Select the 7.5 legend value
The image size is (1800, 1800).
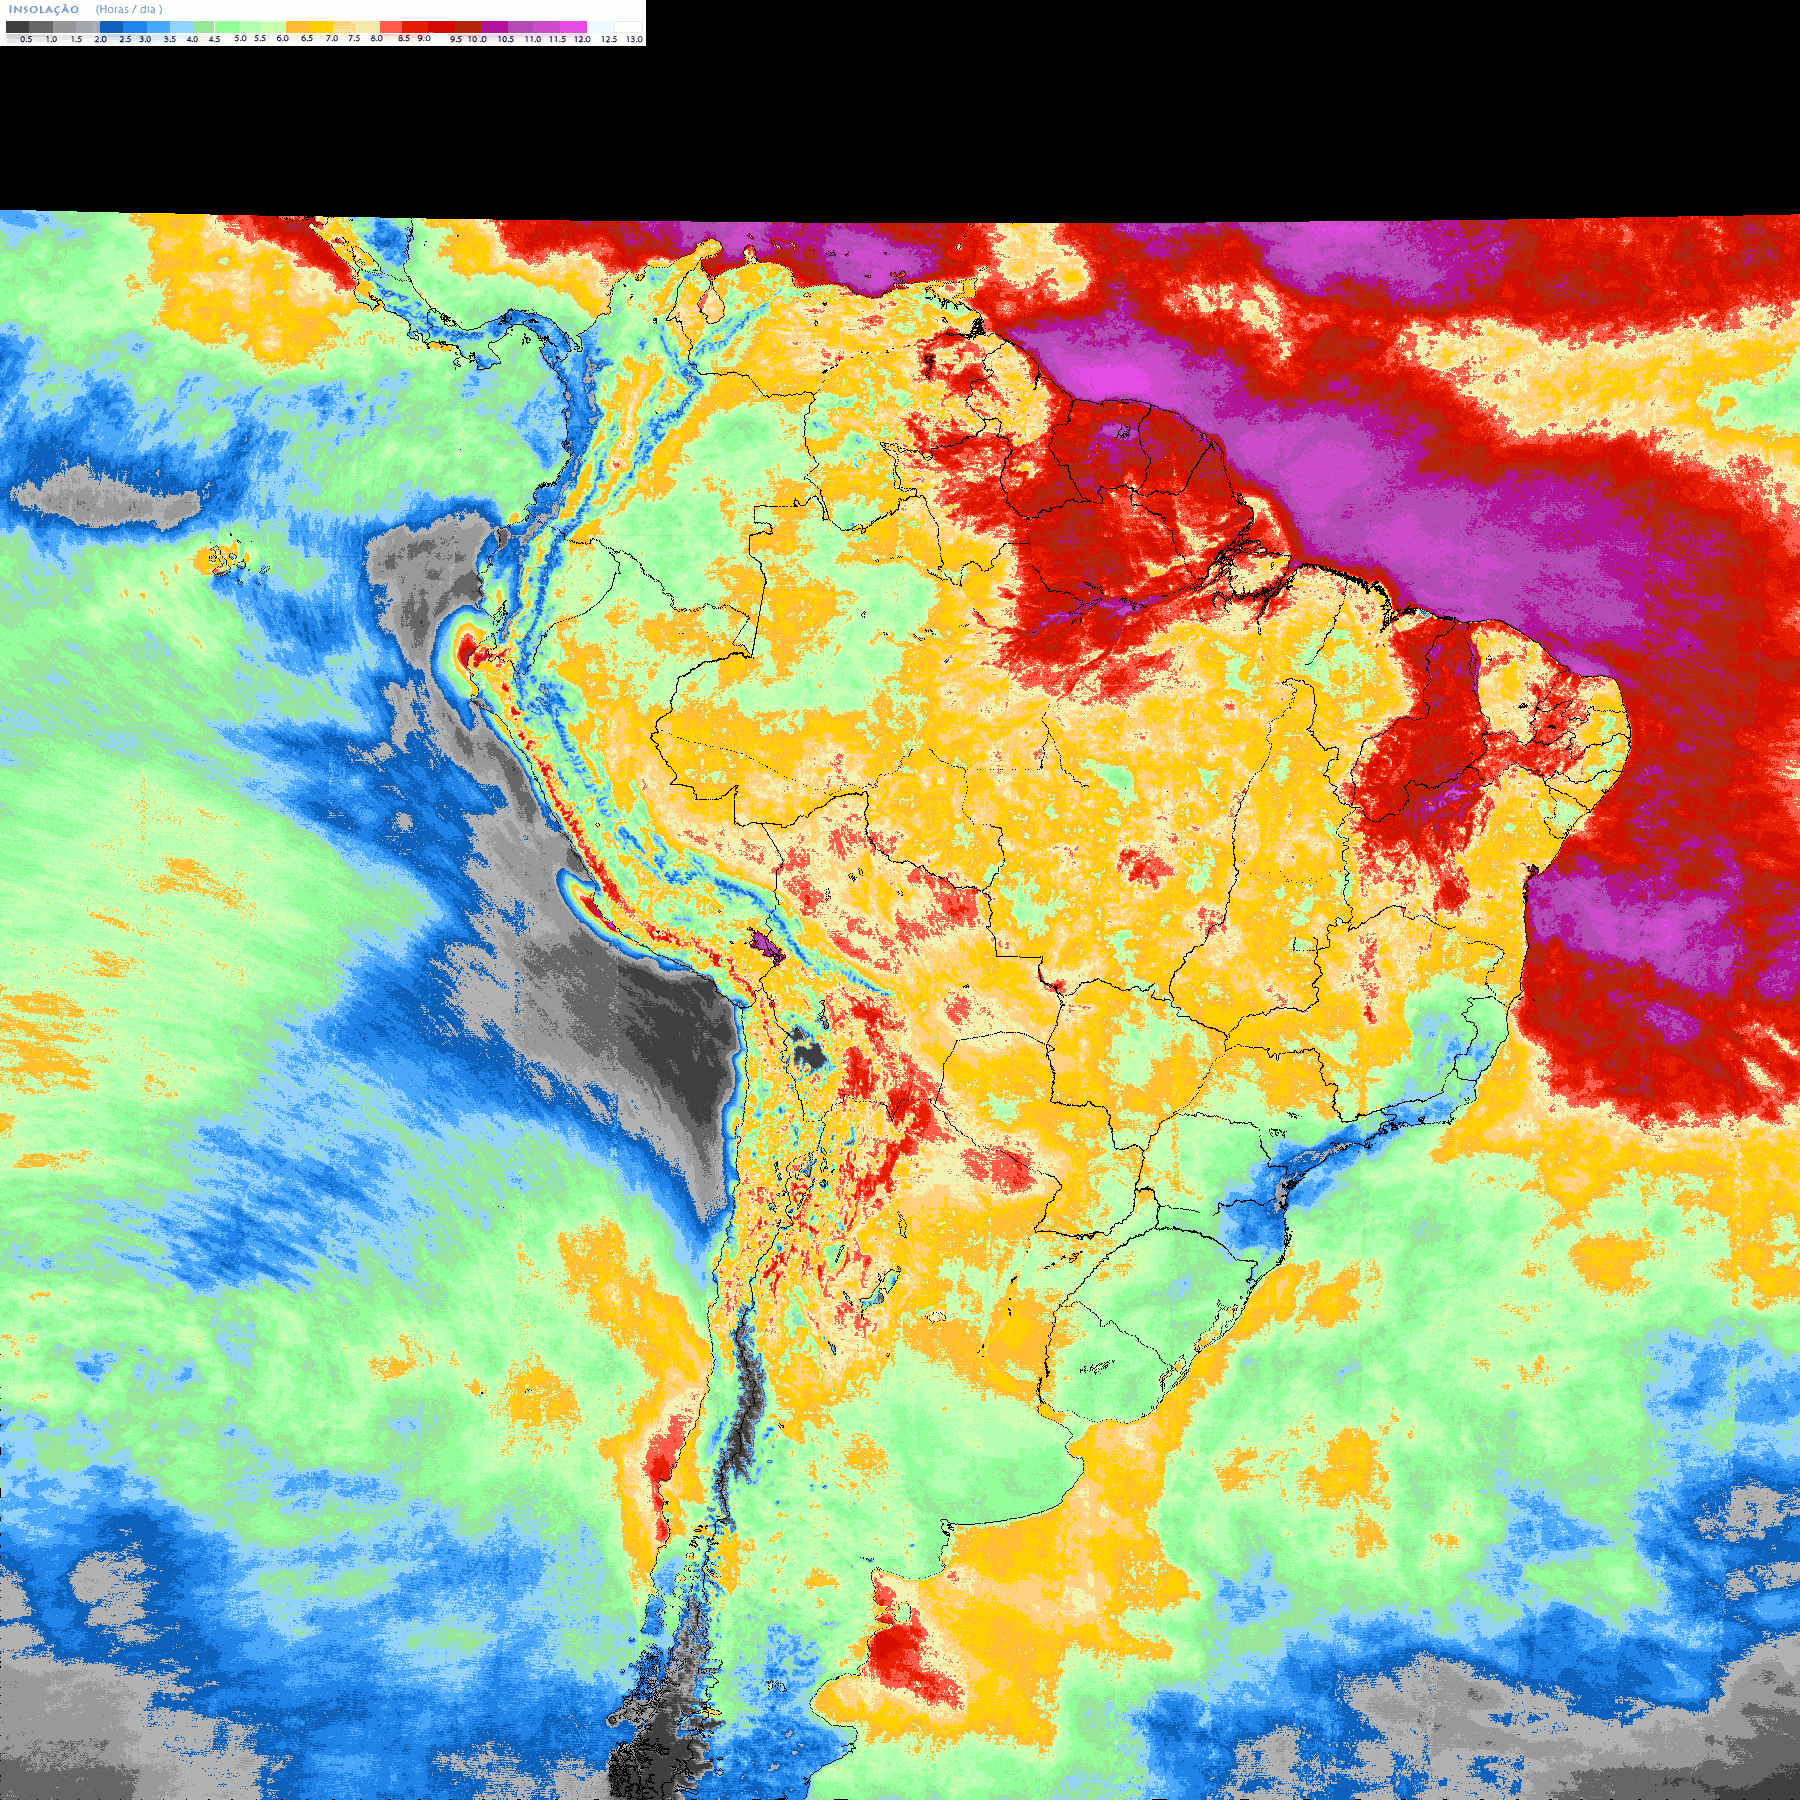354,39
